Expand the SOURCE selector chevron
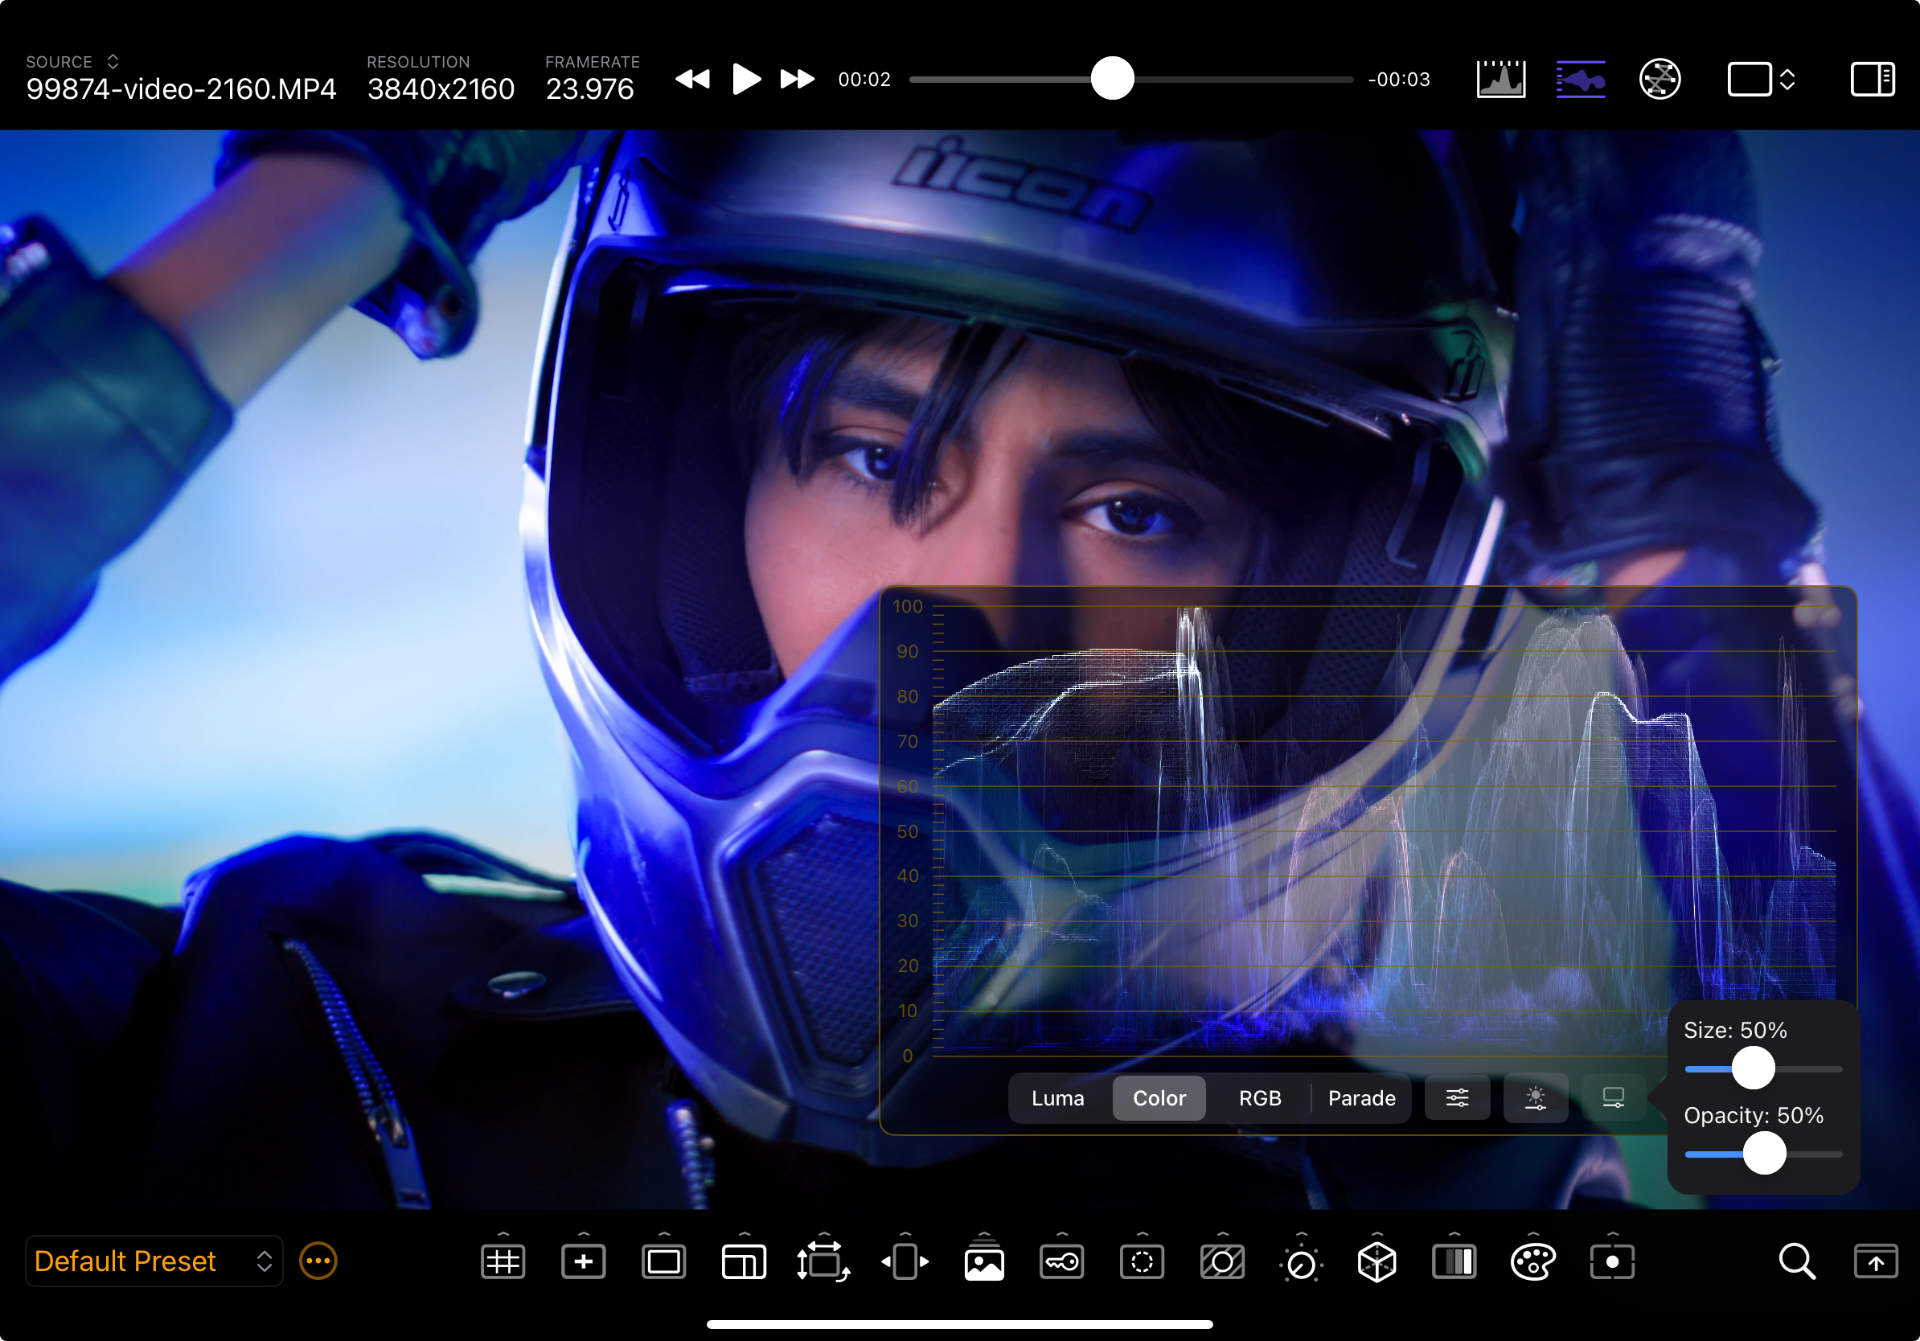The image size is (1920, 1341). coord(113,62)
